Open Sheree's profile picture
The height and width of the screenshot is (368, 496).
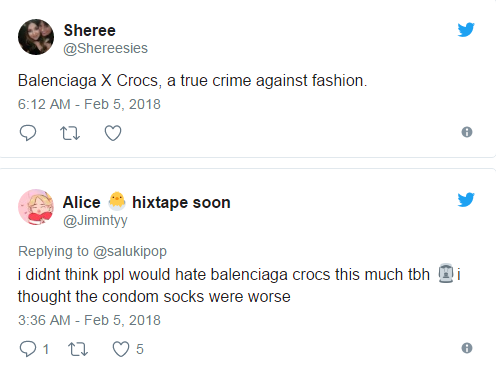click(x=36, y=37)
